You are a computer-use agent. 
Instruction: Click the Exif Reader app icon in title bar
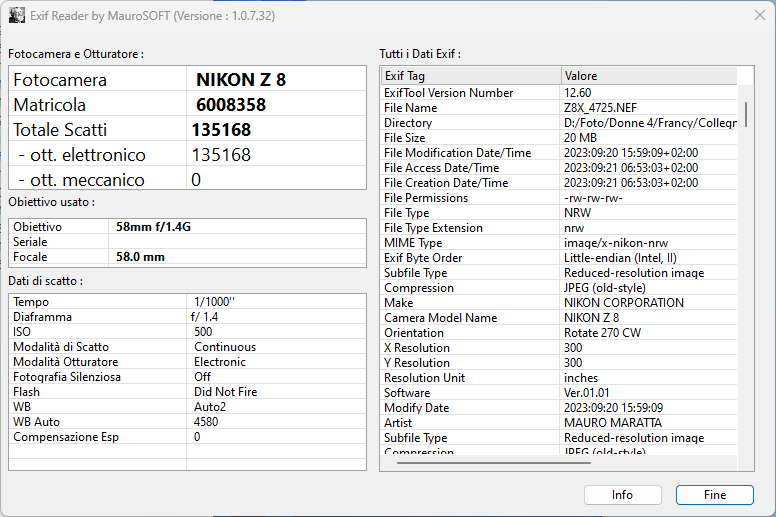click(17, 15)
